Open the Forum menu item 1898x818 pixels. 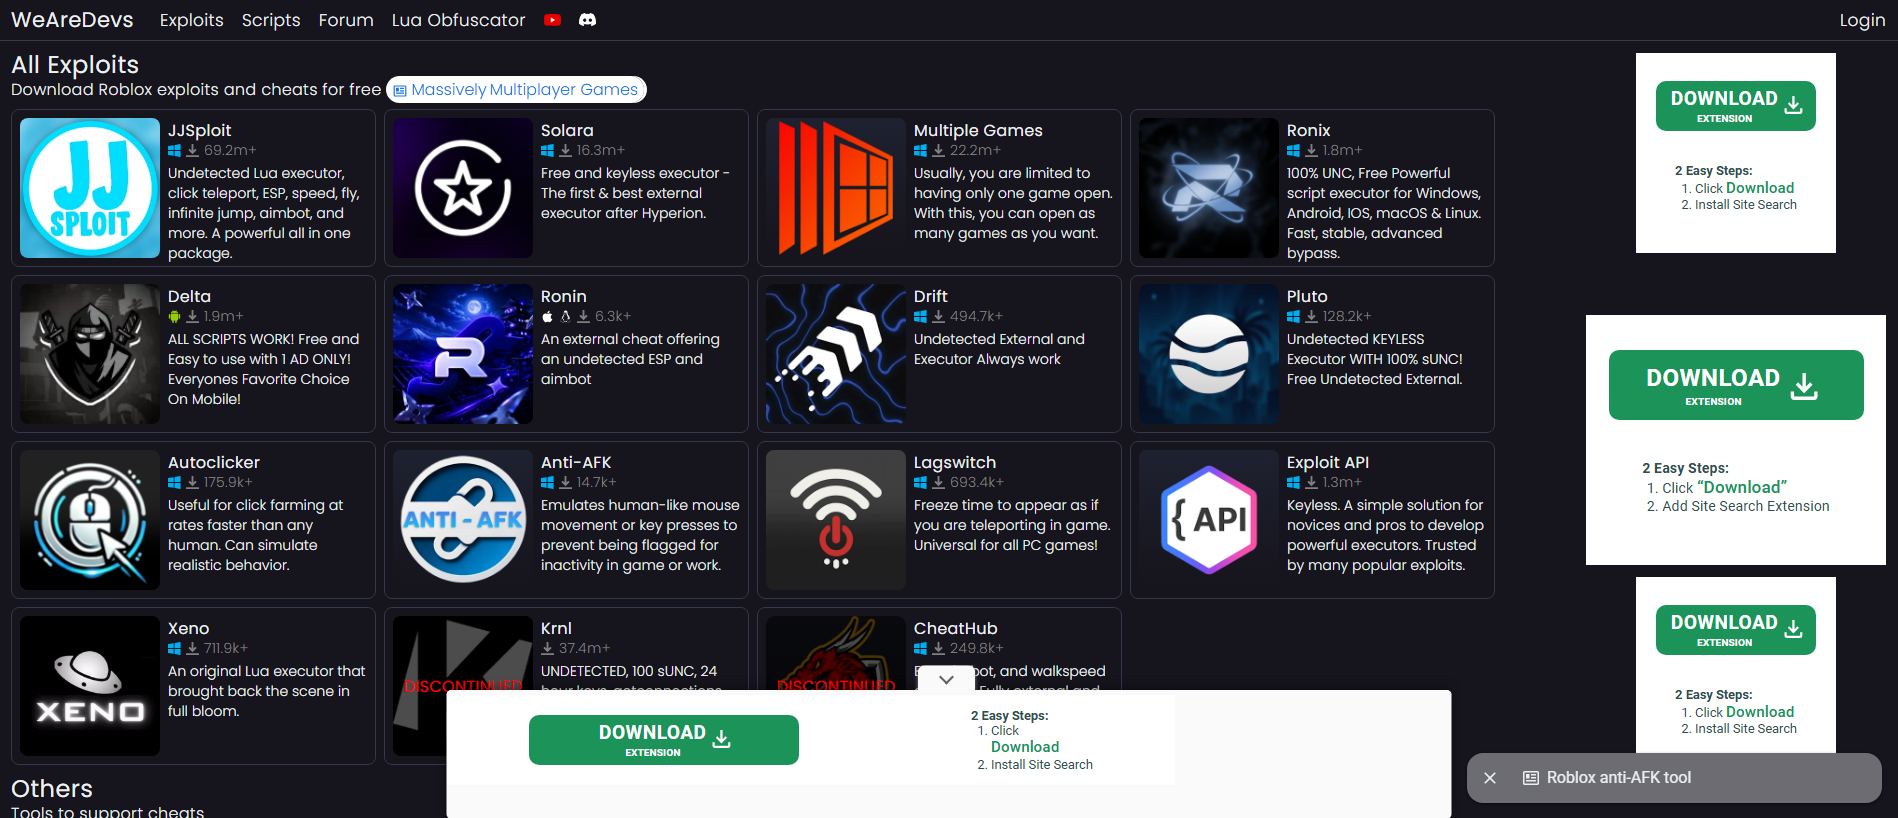pos(346,20)
